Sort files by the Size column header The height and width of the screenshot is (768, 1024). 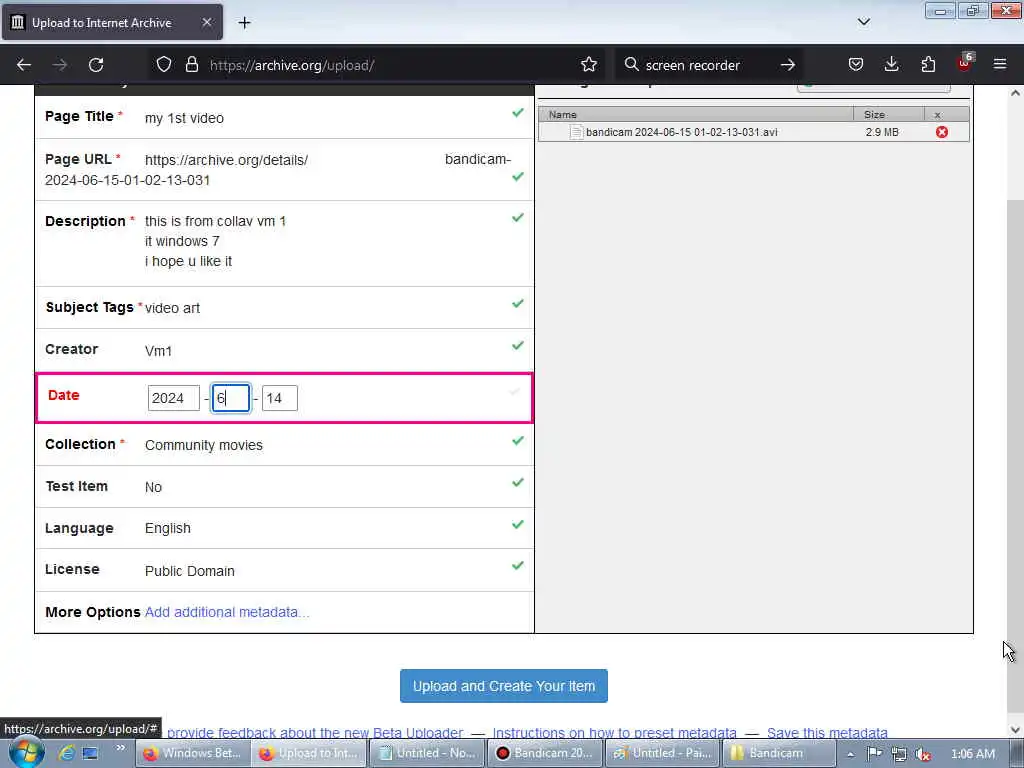pyautogui.click(x=889, y=114)
